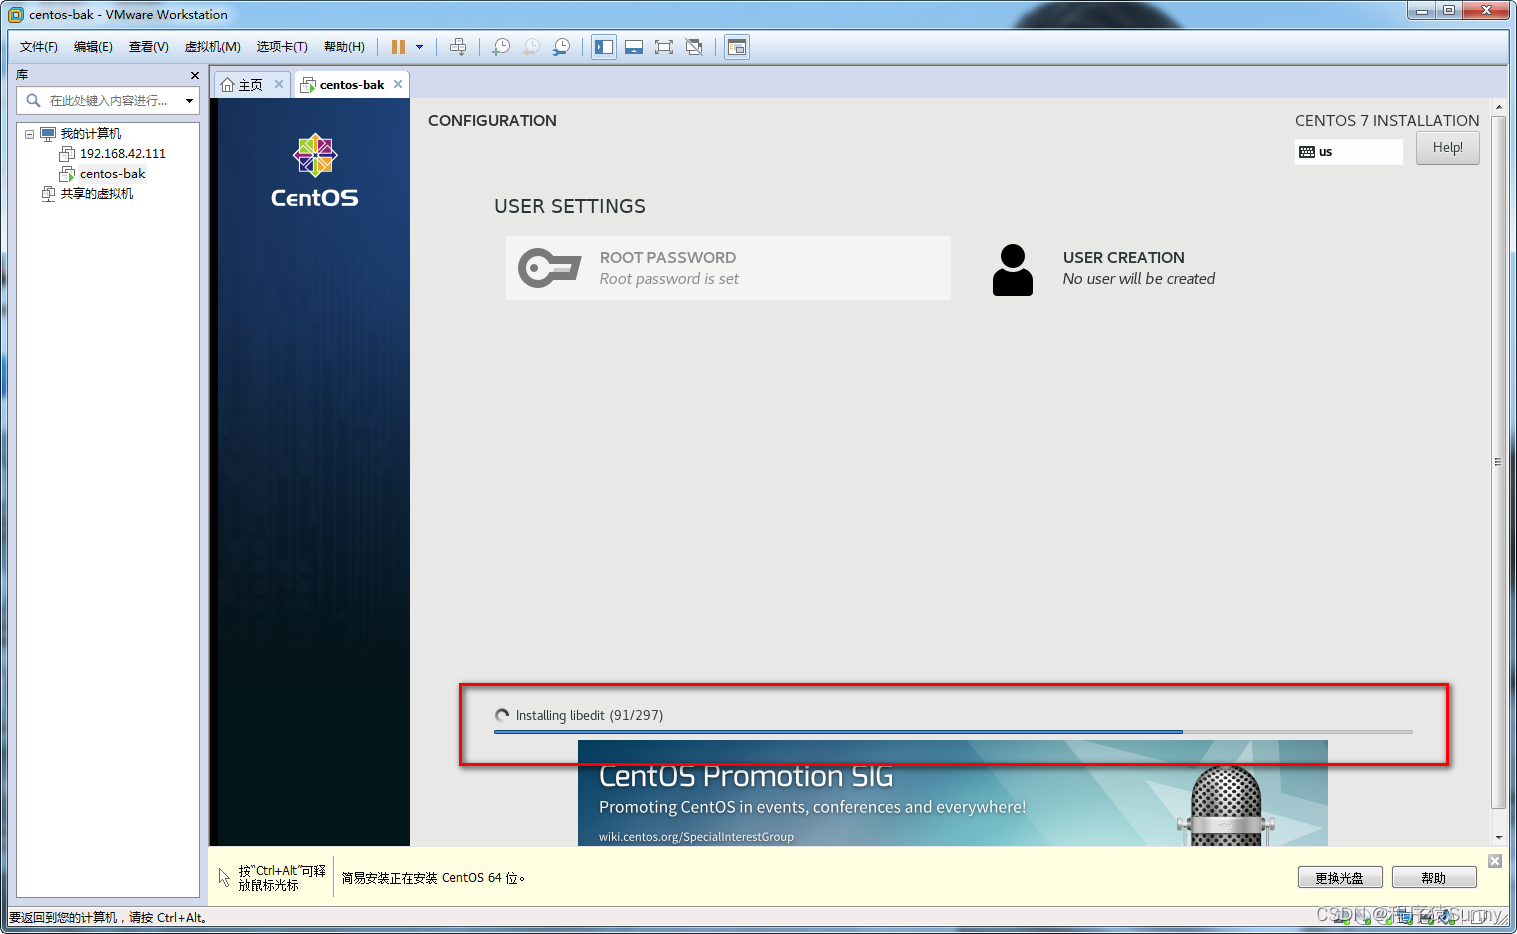Select 我的计算机 in the library tree
Viewport: 1517px width, 934px height.
90,134
